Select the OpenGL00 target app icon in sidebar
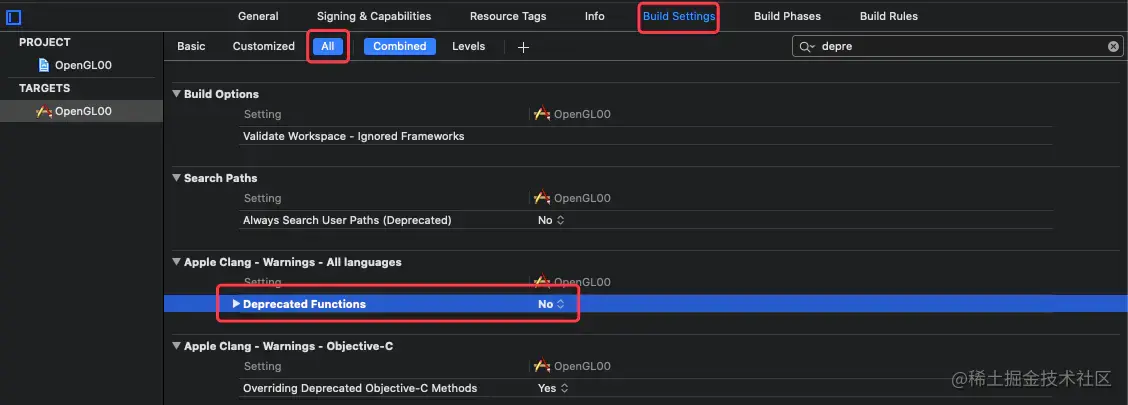This screenshot has height=405, width=1128. [44, 112]
